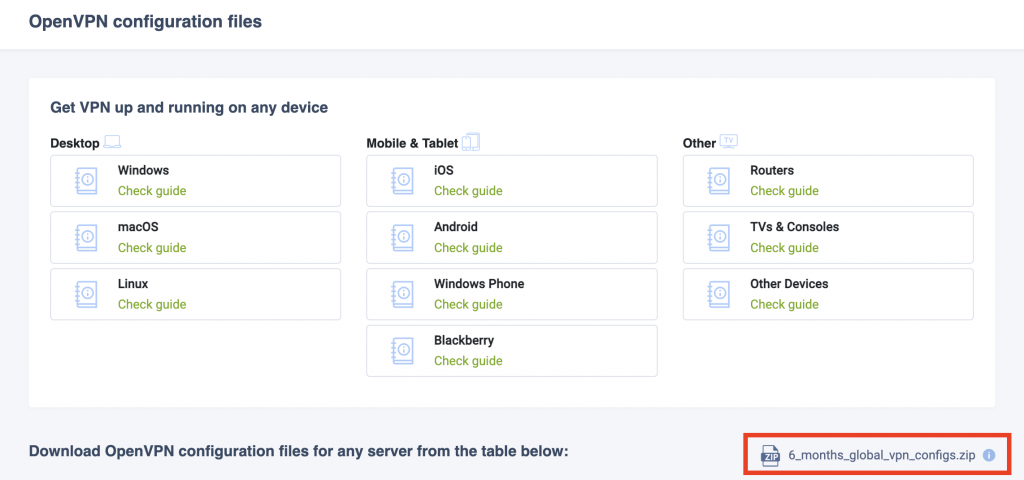Click the laptop icon next to Desktop

112,142
